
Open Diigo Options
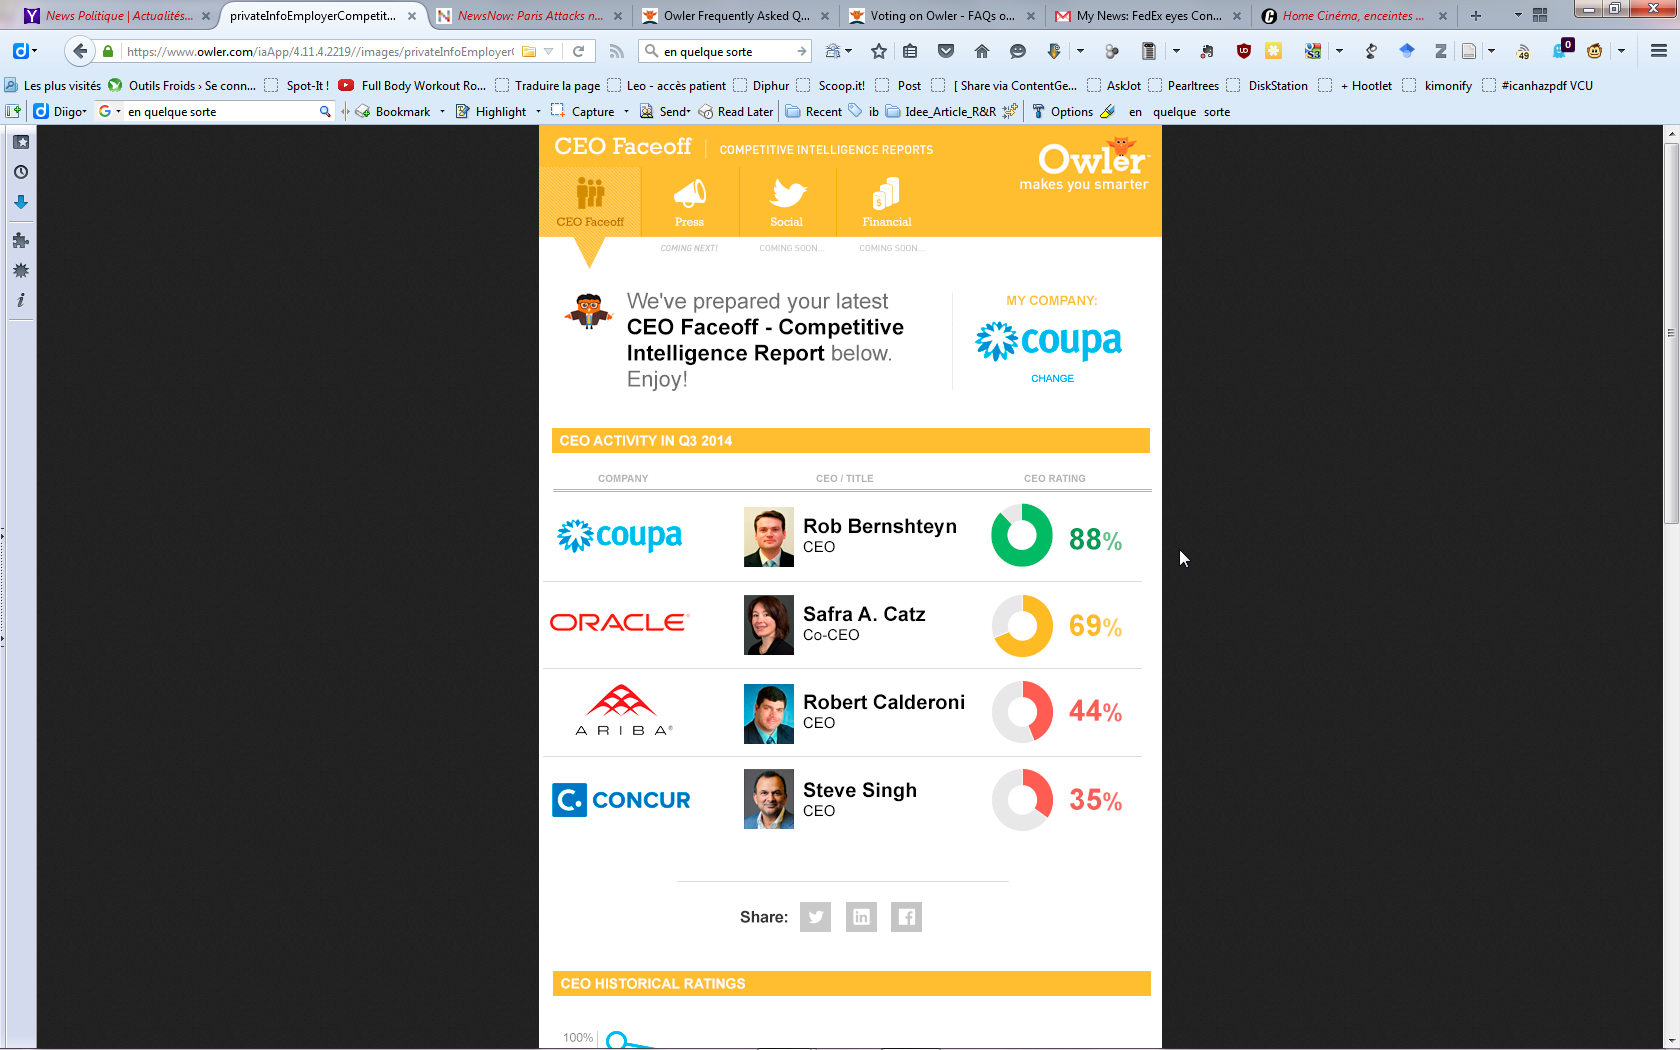1062,111
